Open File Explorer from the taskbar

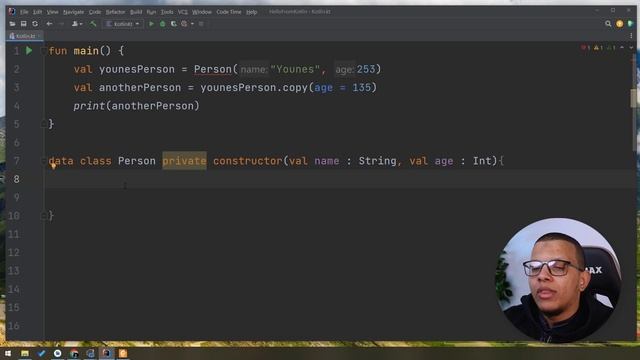25,353
